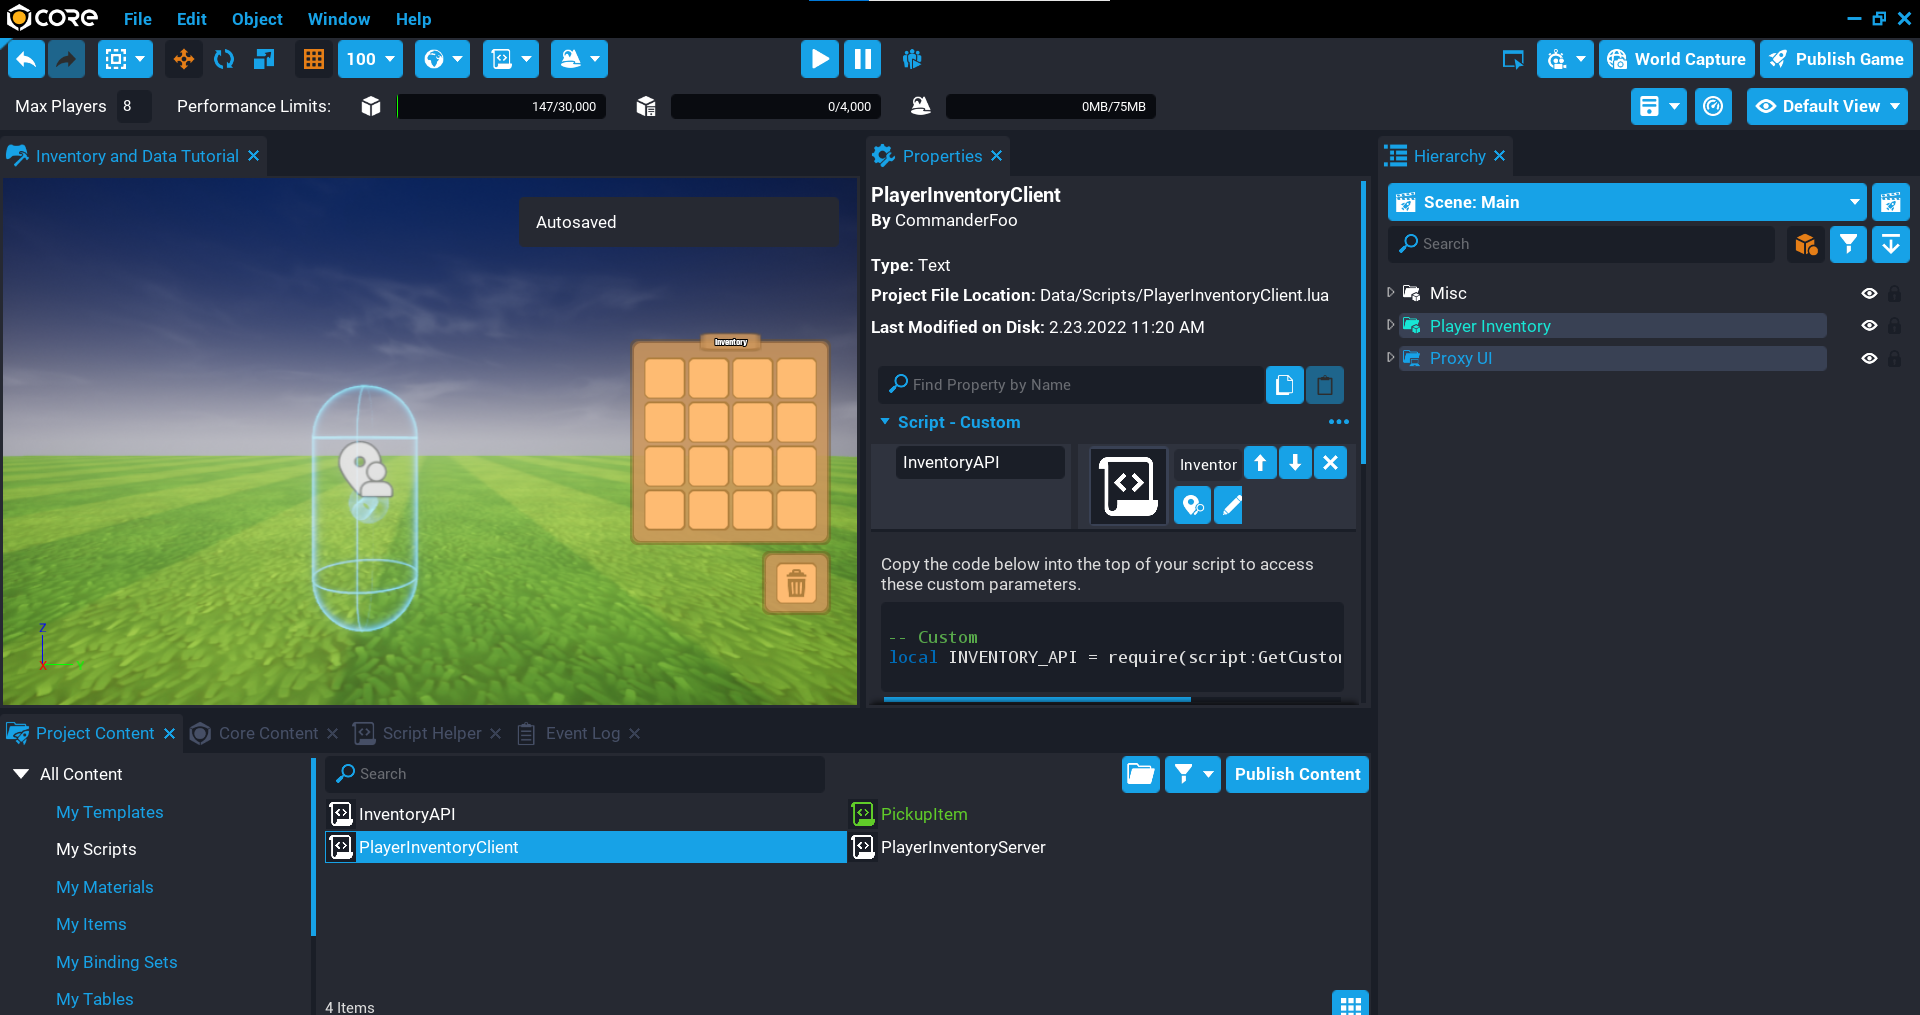1920x1015 pixels.
Task: Click the copy properties icon
Action: point(1284,385)
